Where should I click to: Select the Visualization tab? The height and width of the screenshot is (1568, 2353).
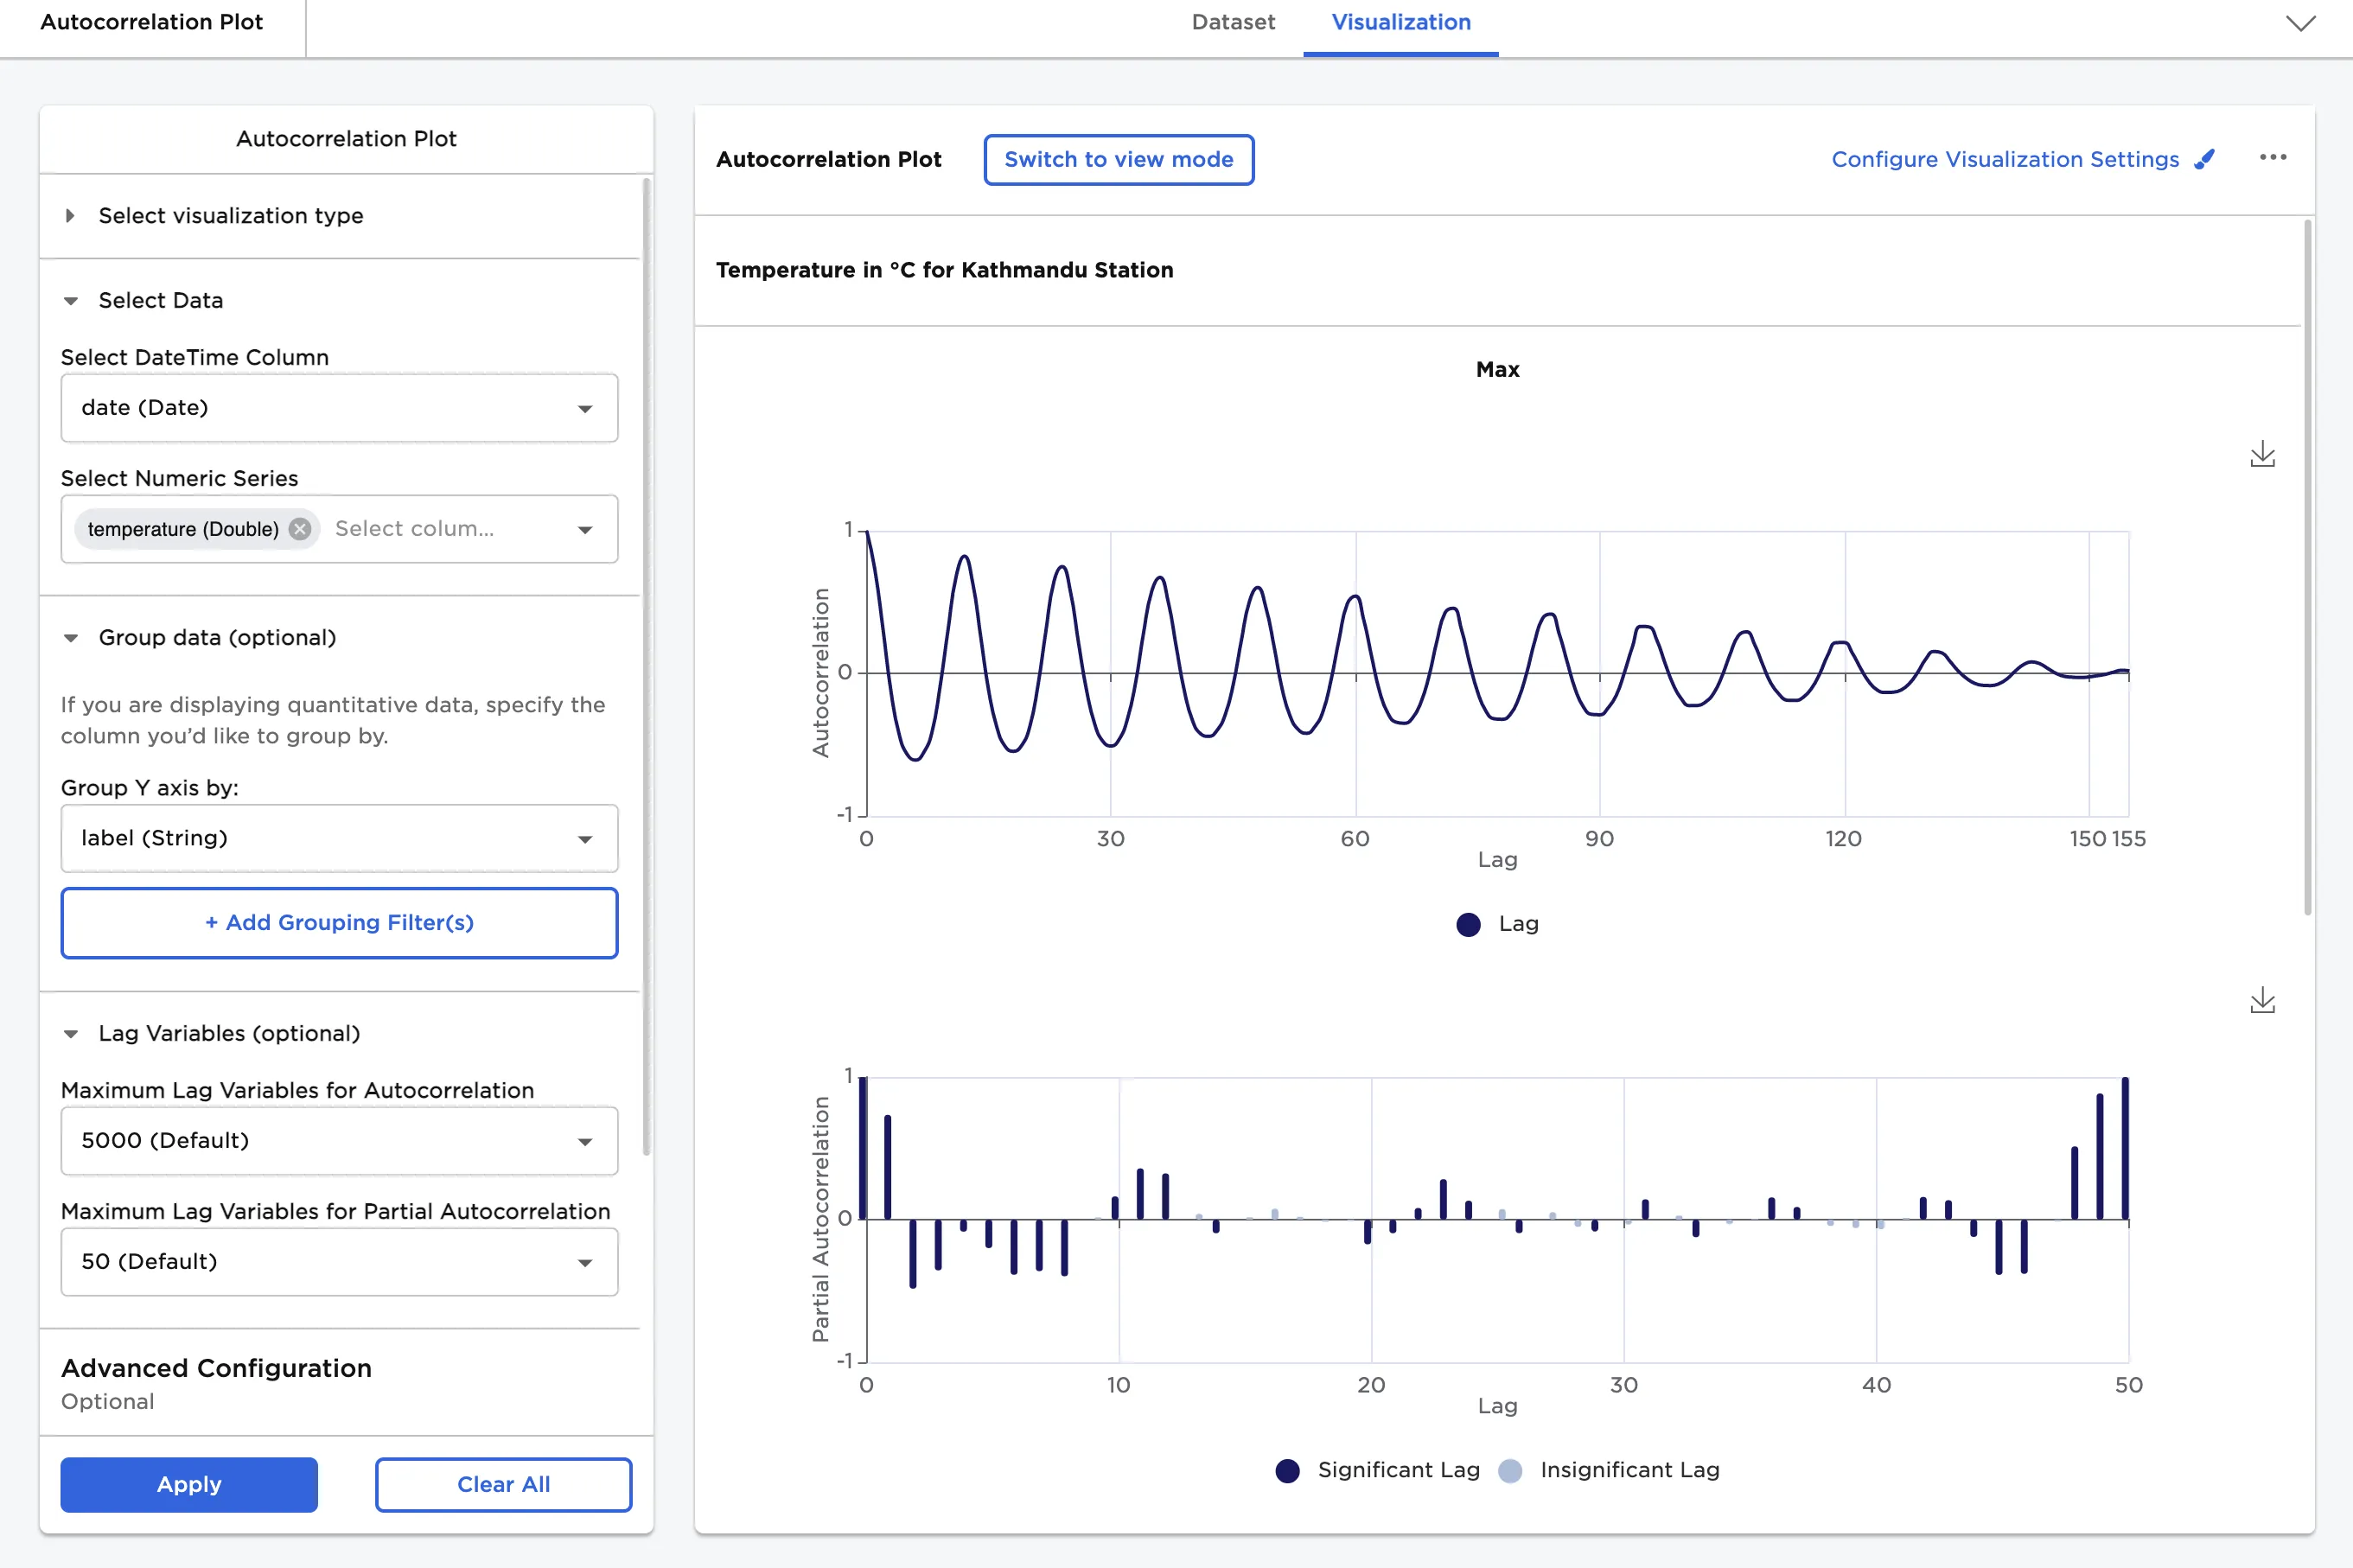coord(1400,23)
